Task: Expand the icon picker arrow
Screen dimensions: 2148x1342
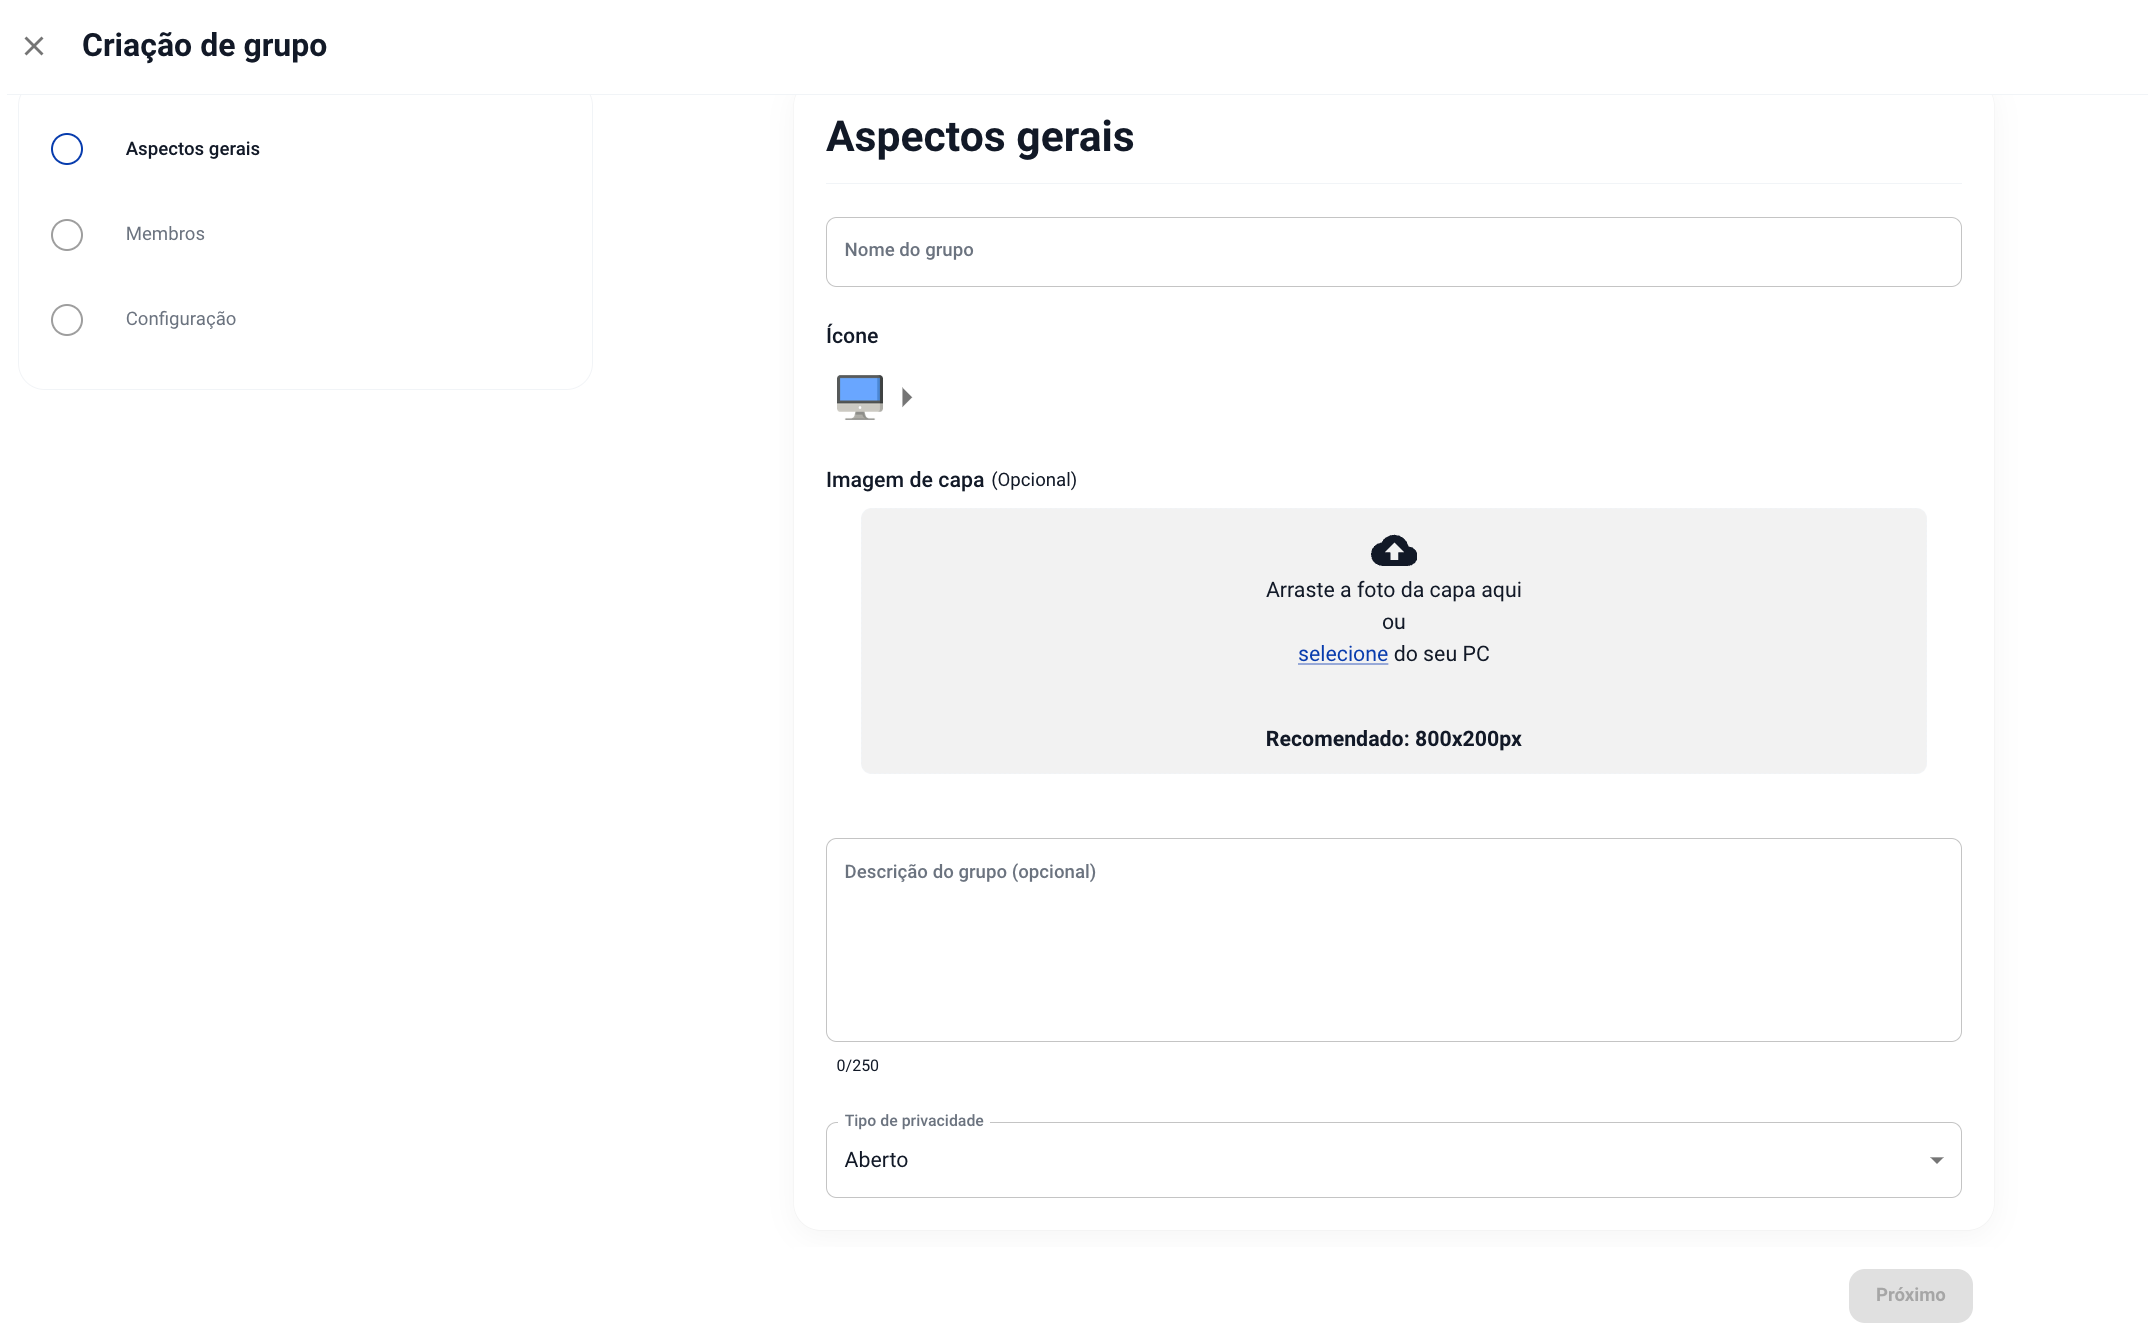Action: (906, 397)
